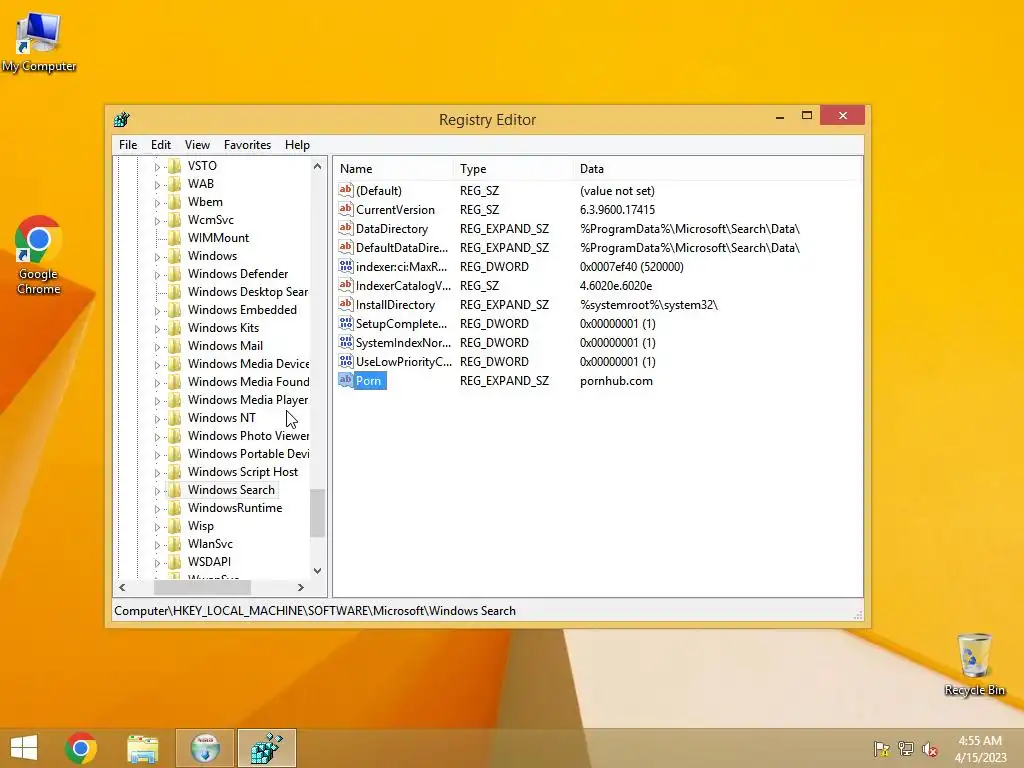
Task: Expand the Wbem tree node
Action: [x=157, y=203]
